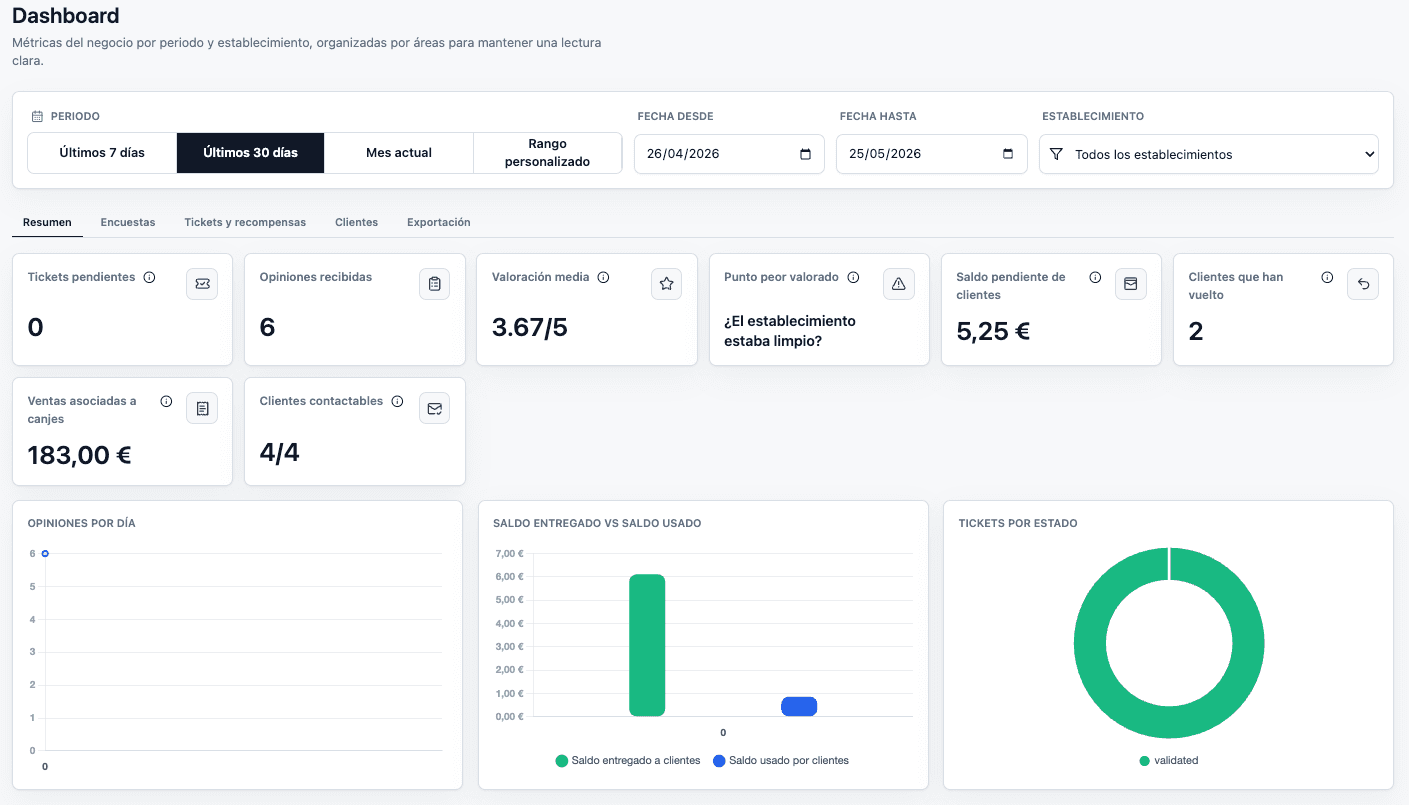Viewport: 1409px width, 805px height.
Task: Switch to the Resumen tab
Action: point(47,222)
